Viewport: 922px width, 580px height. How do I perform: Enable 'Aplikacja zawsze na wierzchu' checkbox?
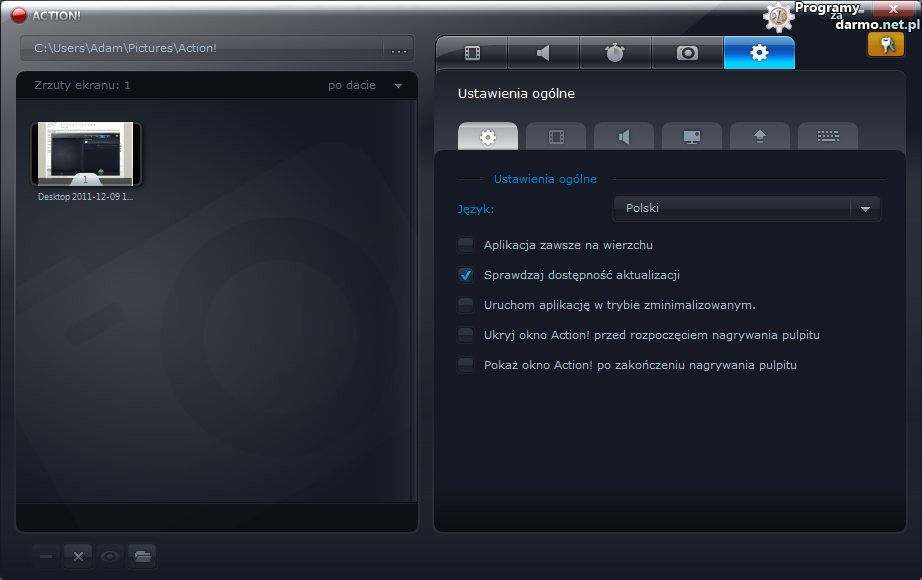click(465, 245)
